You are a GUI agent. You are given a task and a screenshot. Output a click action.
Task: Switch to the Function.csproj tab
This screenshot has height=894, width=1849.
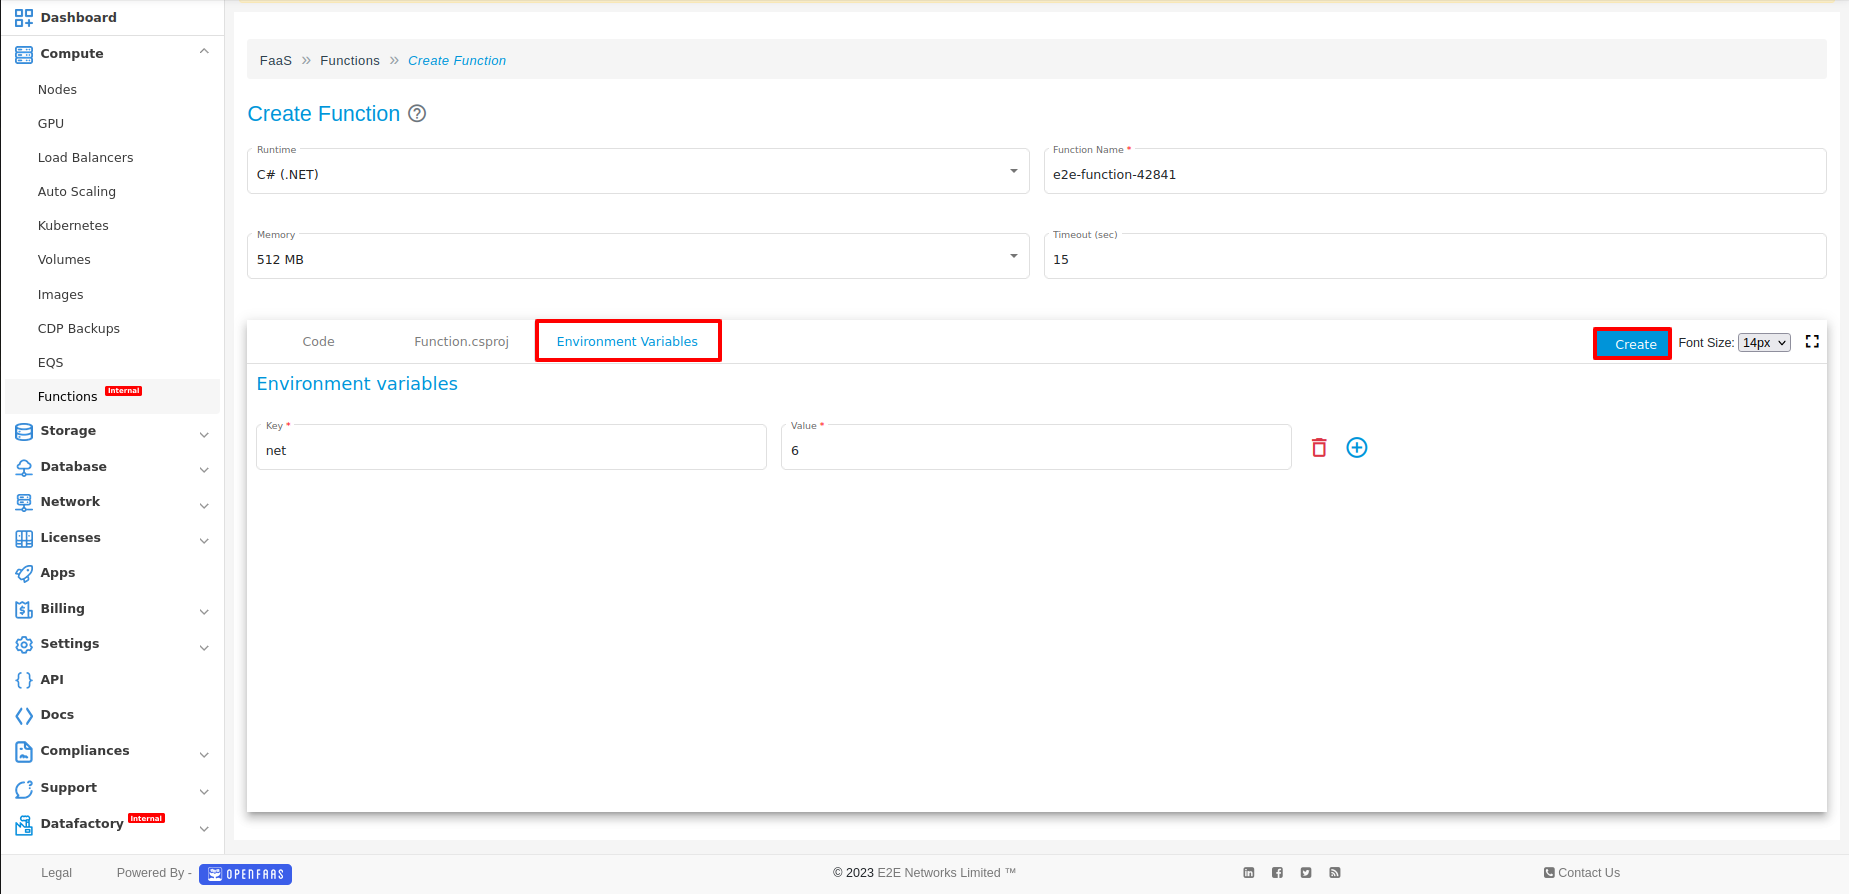pos(461,342)
